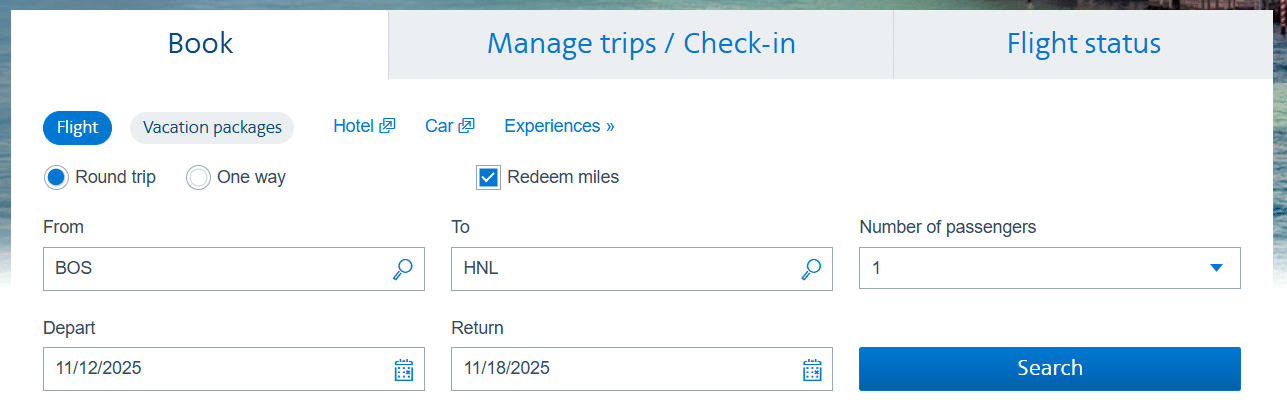Click the From field containing BOS

point(234,269)
